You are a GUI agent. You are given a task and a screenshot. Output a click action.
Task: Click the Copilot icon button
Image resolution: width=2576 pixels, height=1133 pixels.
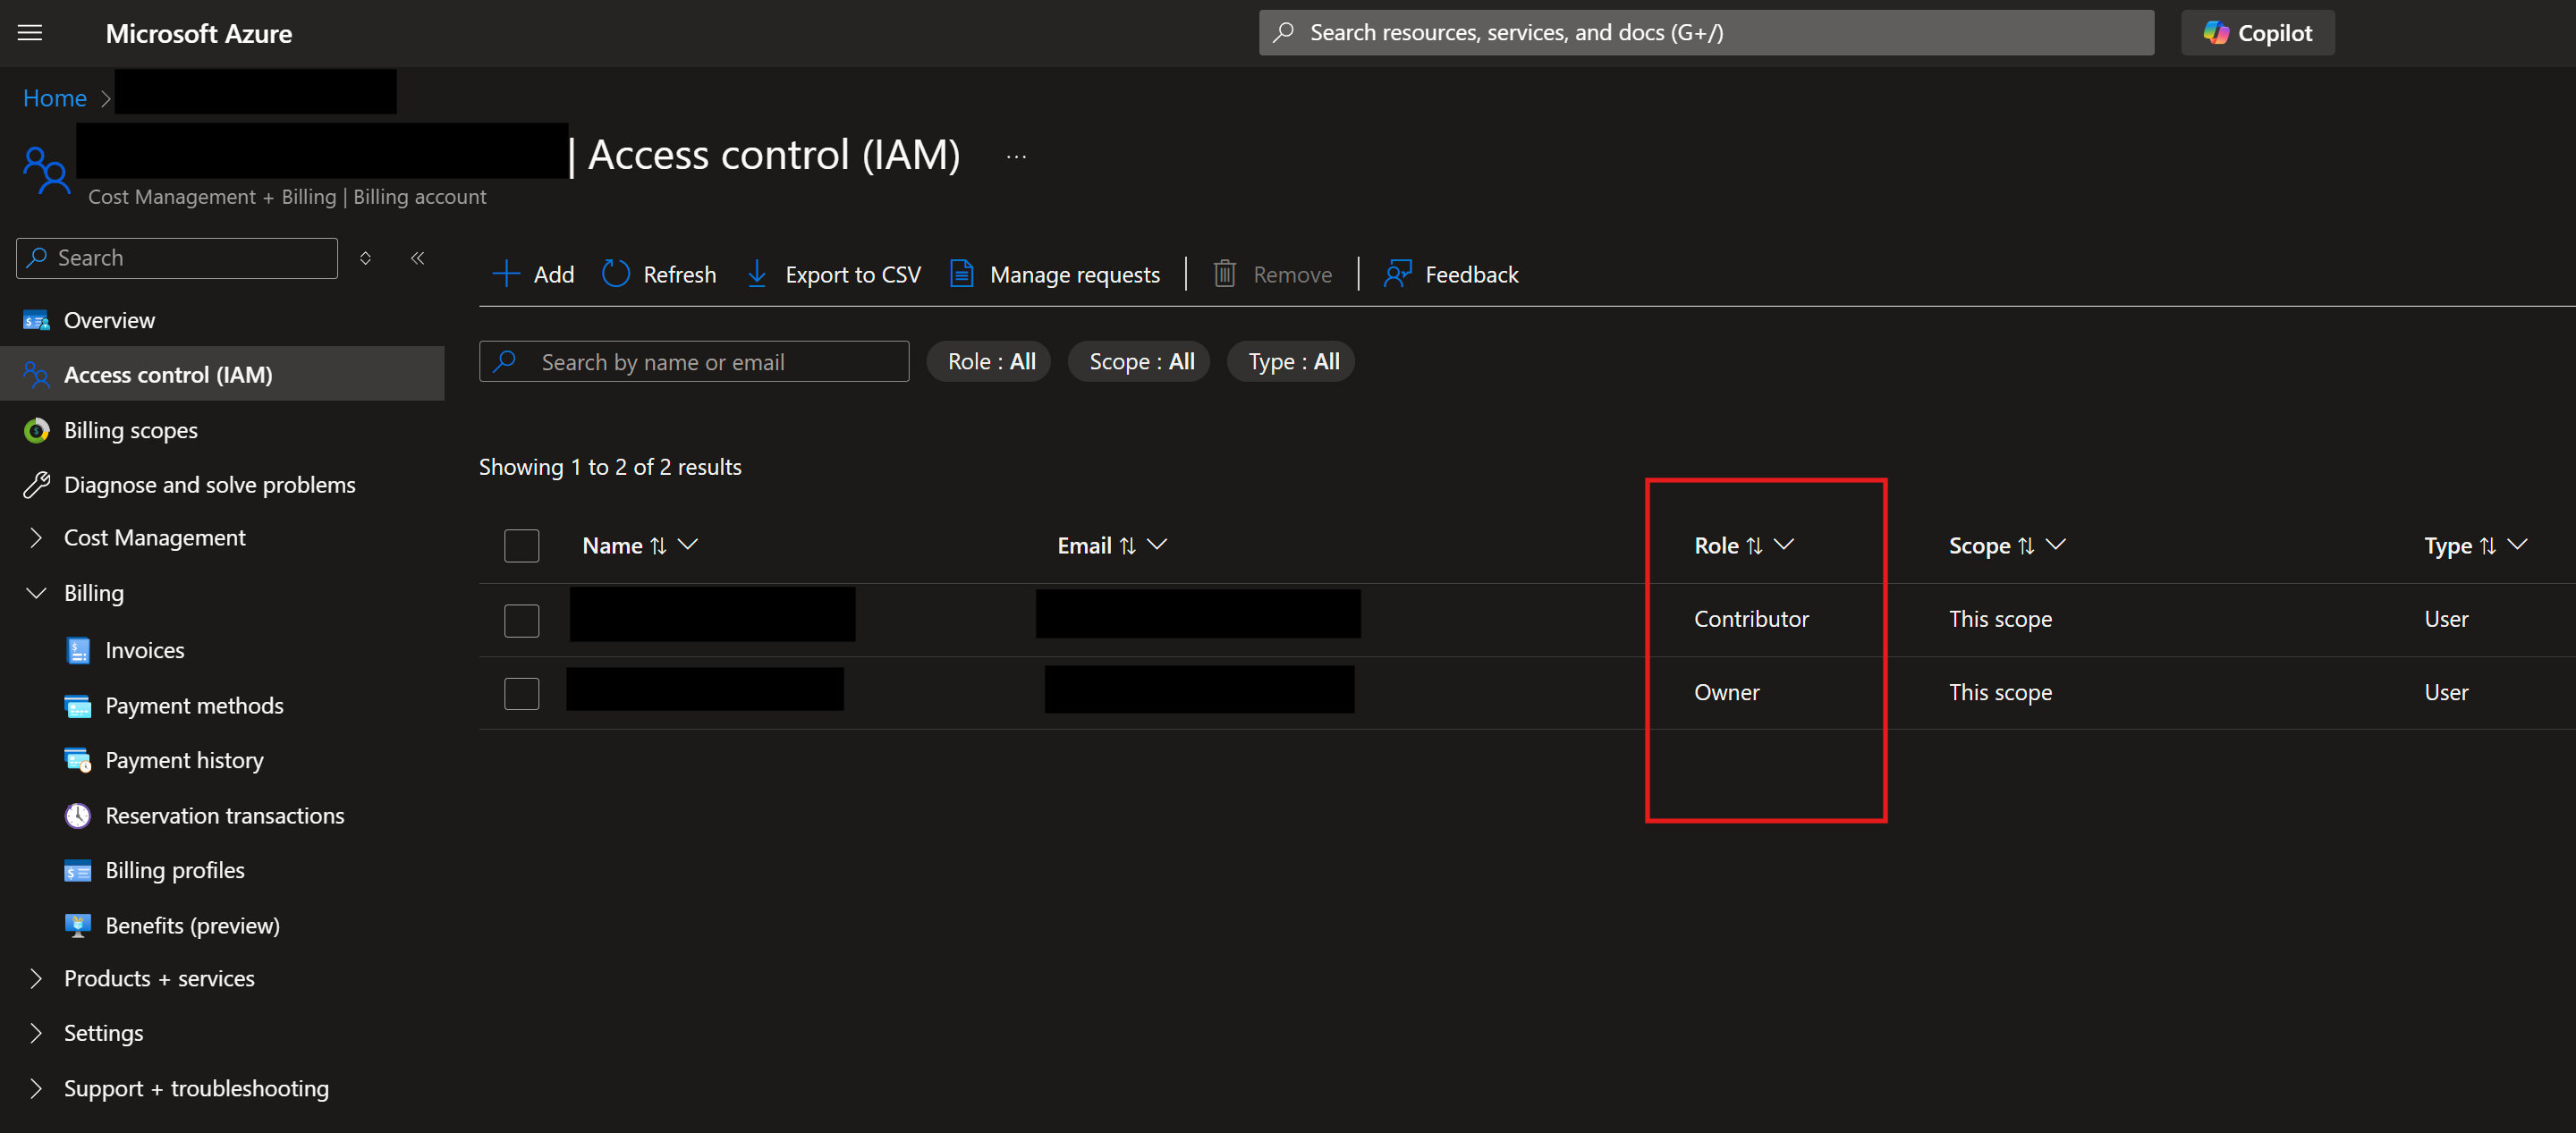(x=2258, y=33)
